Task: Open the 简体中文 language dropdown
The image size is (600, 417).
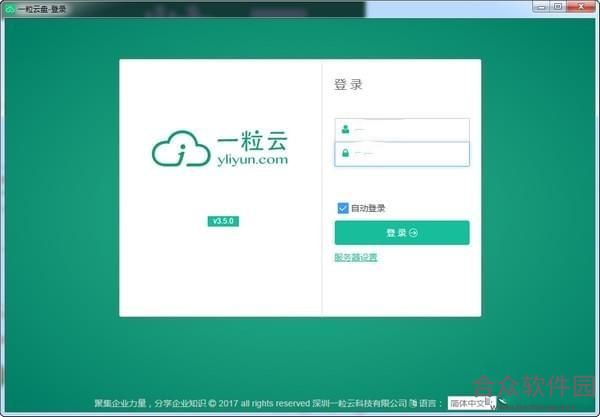Action: click(x=471, y=403)
